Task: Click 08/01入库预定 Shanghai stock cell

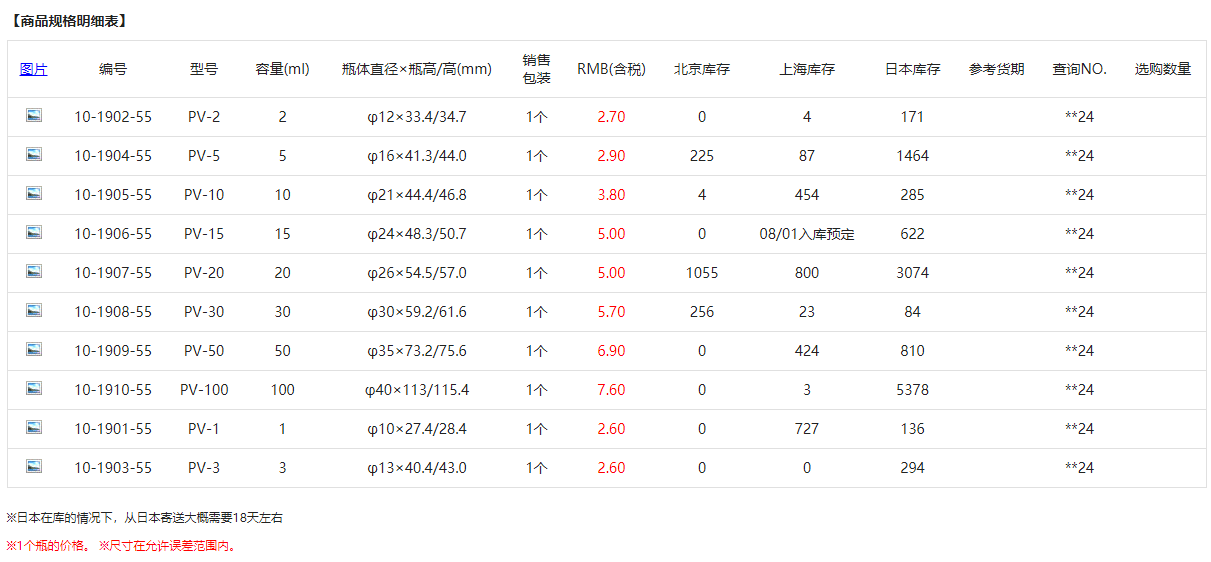Action: pos(806,234)
